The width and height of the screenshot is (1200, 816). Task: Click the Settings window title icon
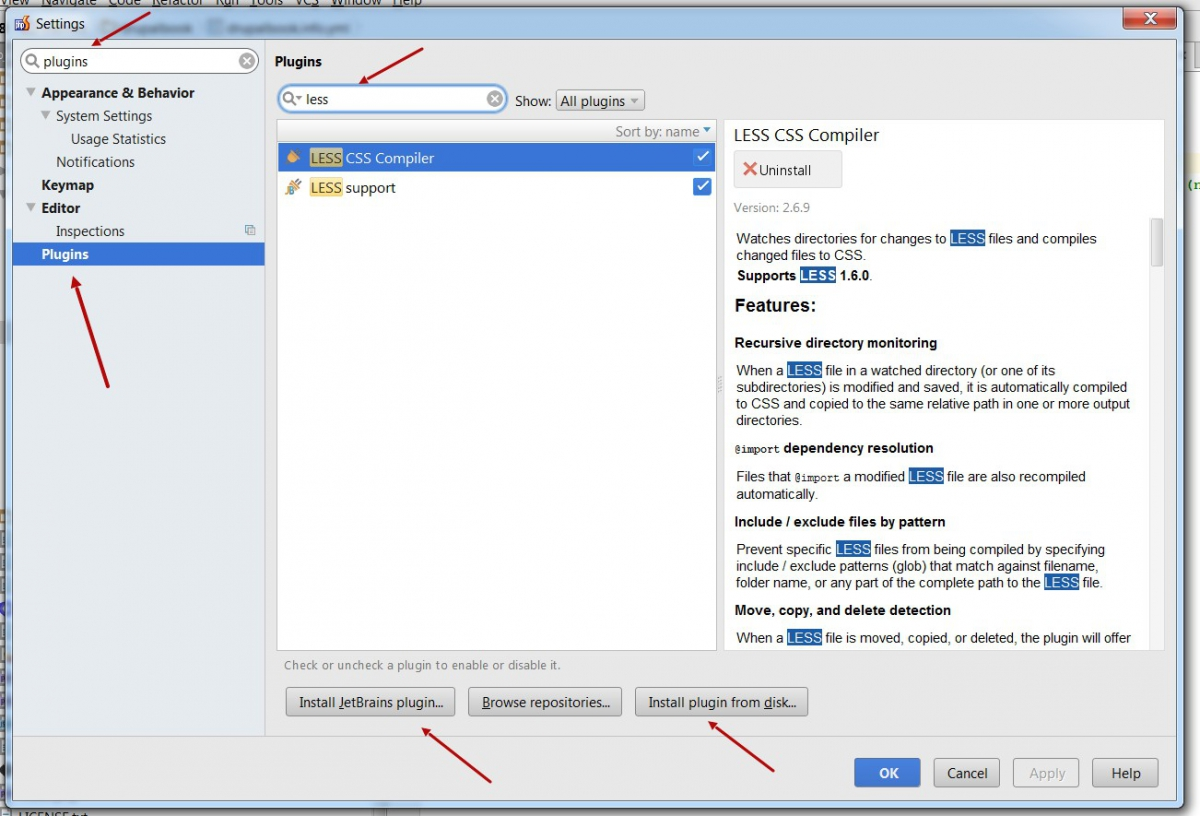(22, 24)
